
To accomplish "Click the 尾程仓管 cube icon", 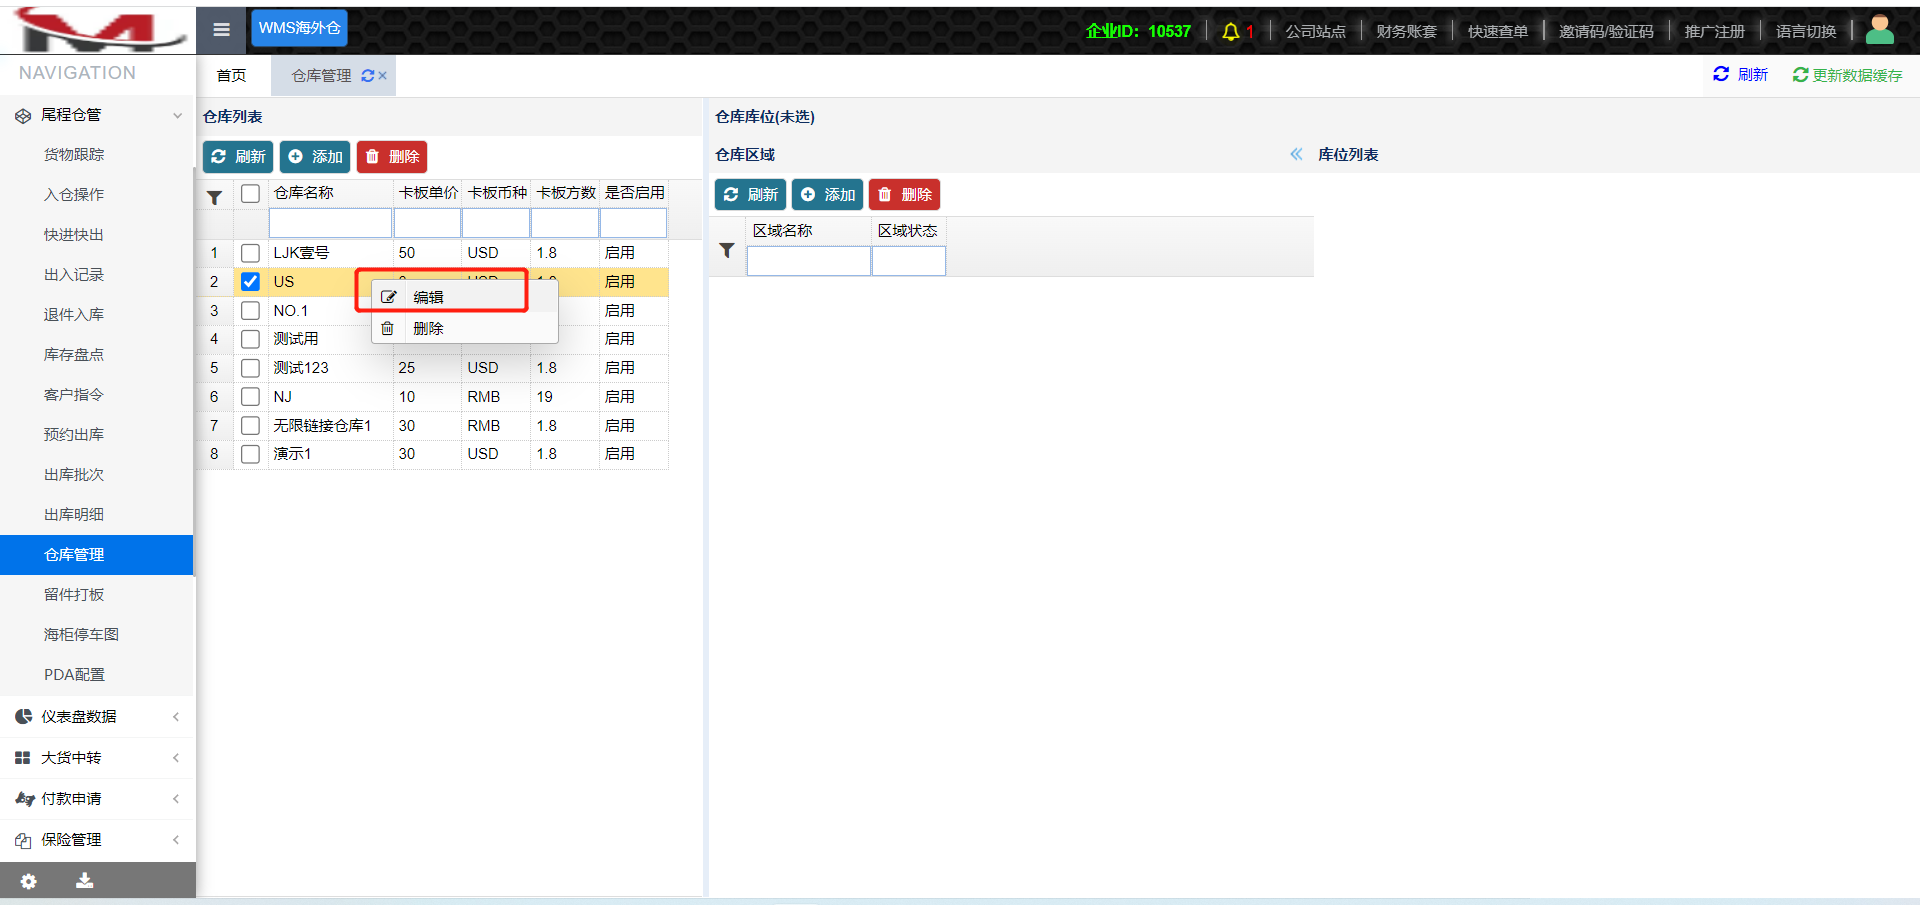I will (23, 116).
